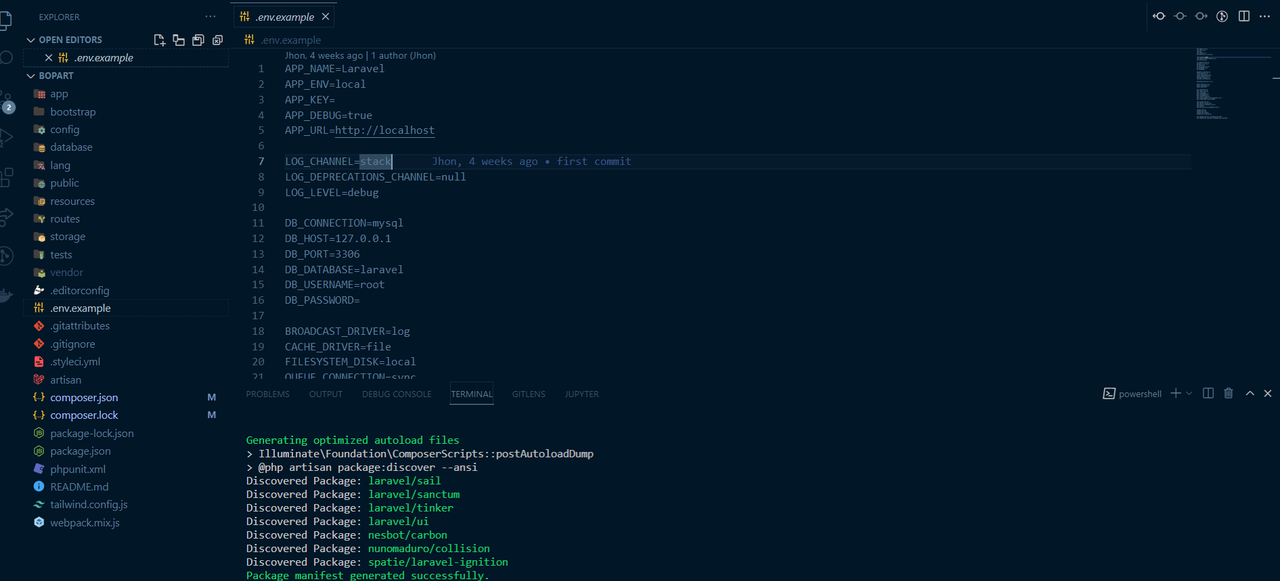Screen dimensions: 1280x581
Task: Kill terminal with trash icon
Action: click(x=1229, y=394)
